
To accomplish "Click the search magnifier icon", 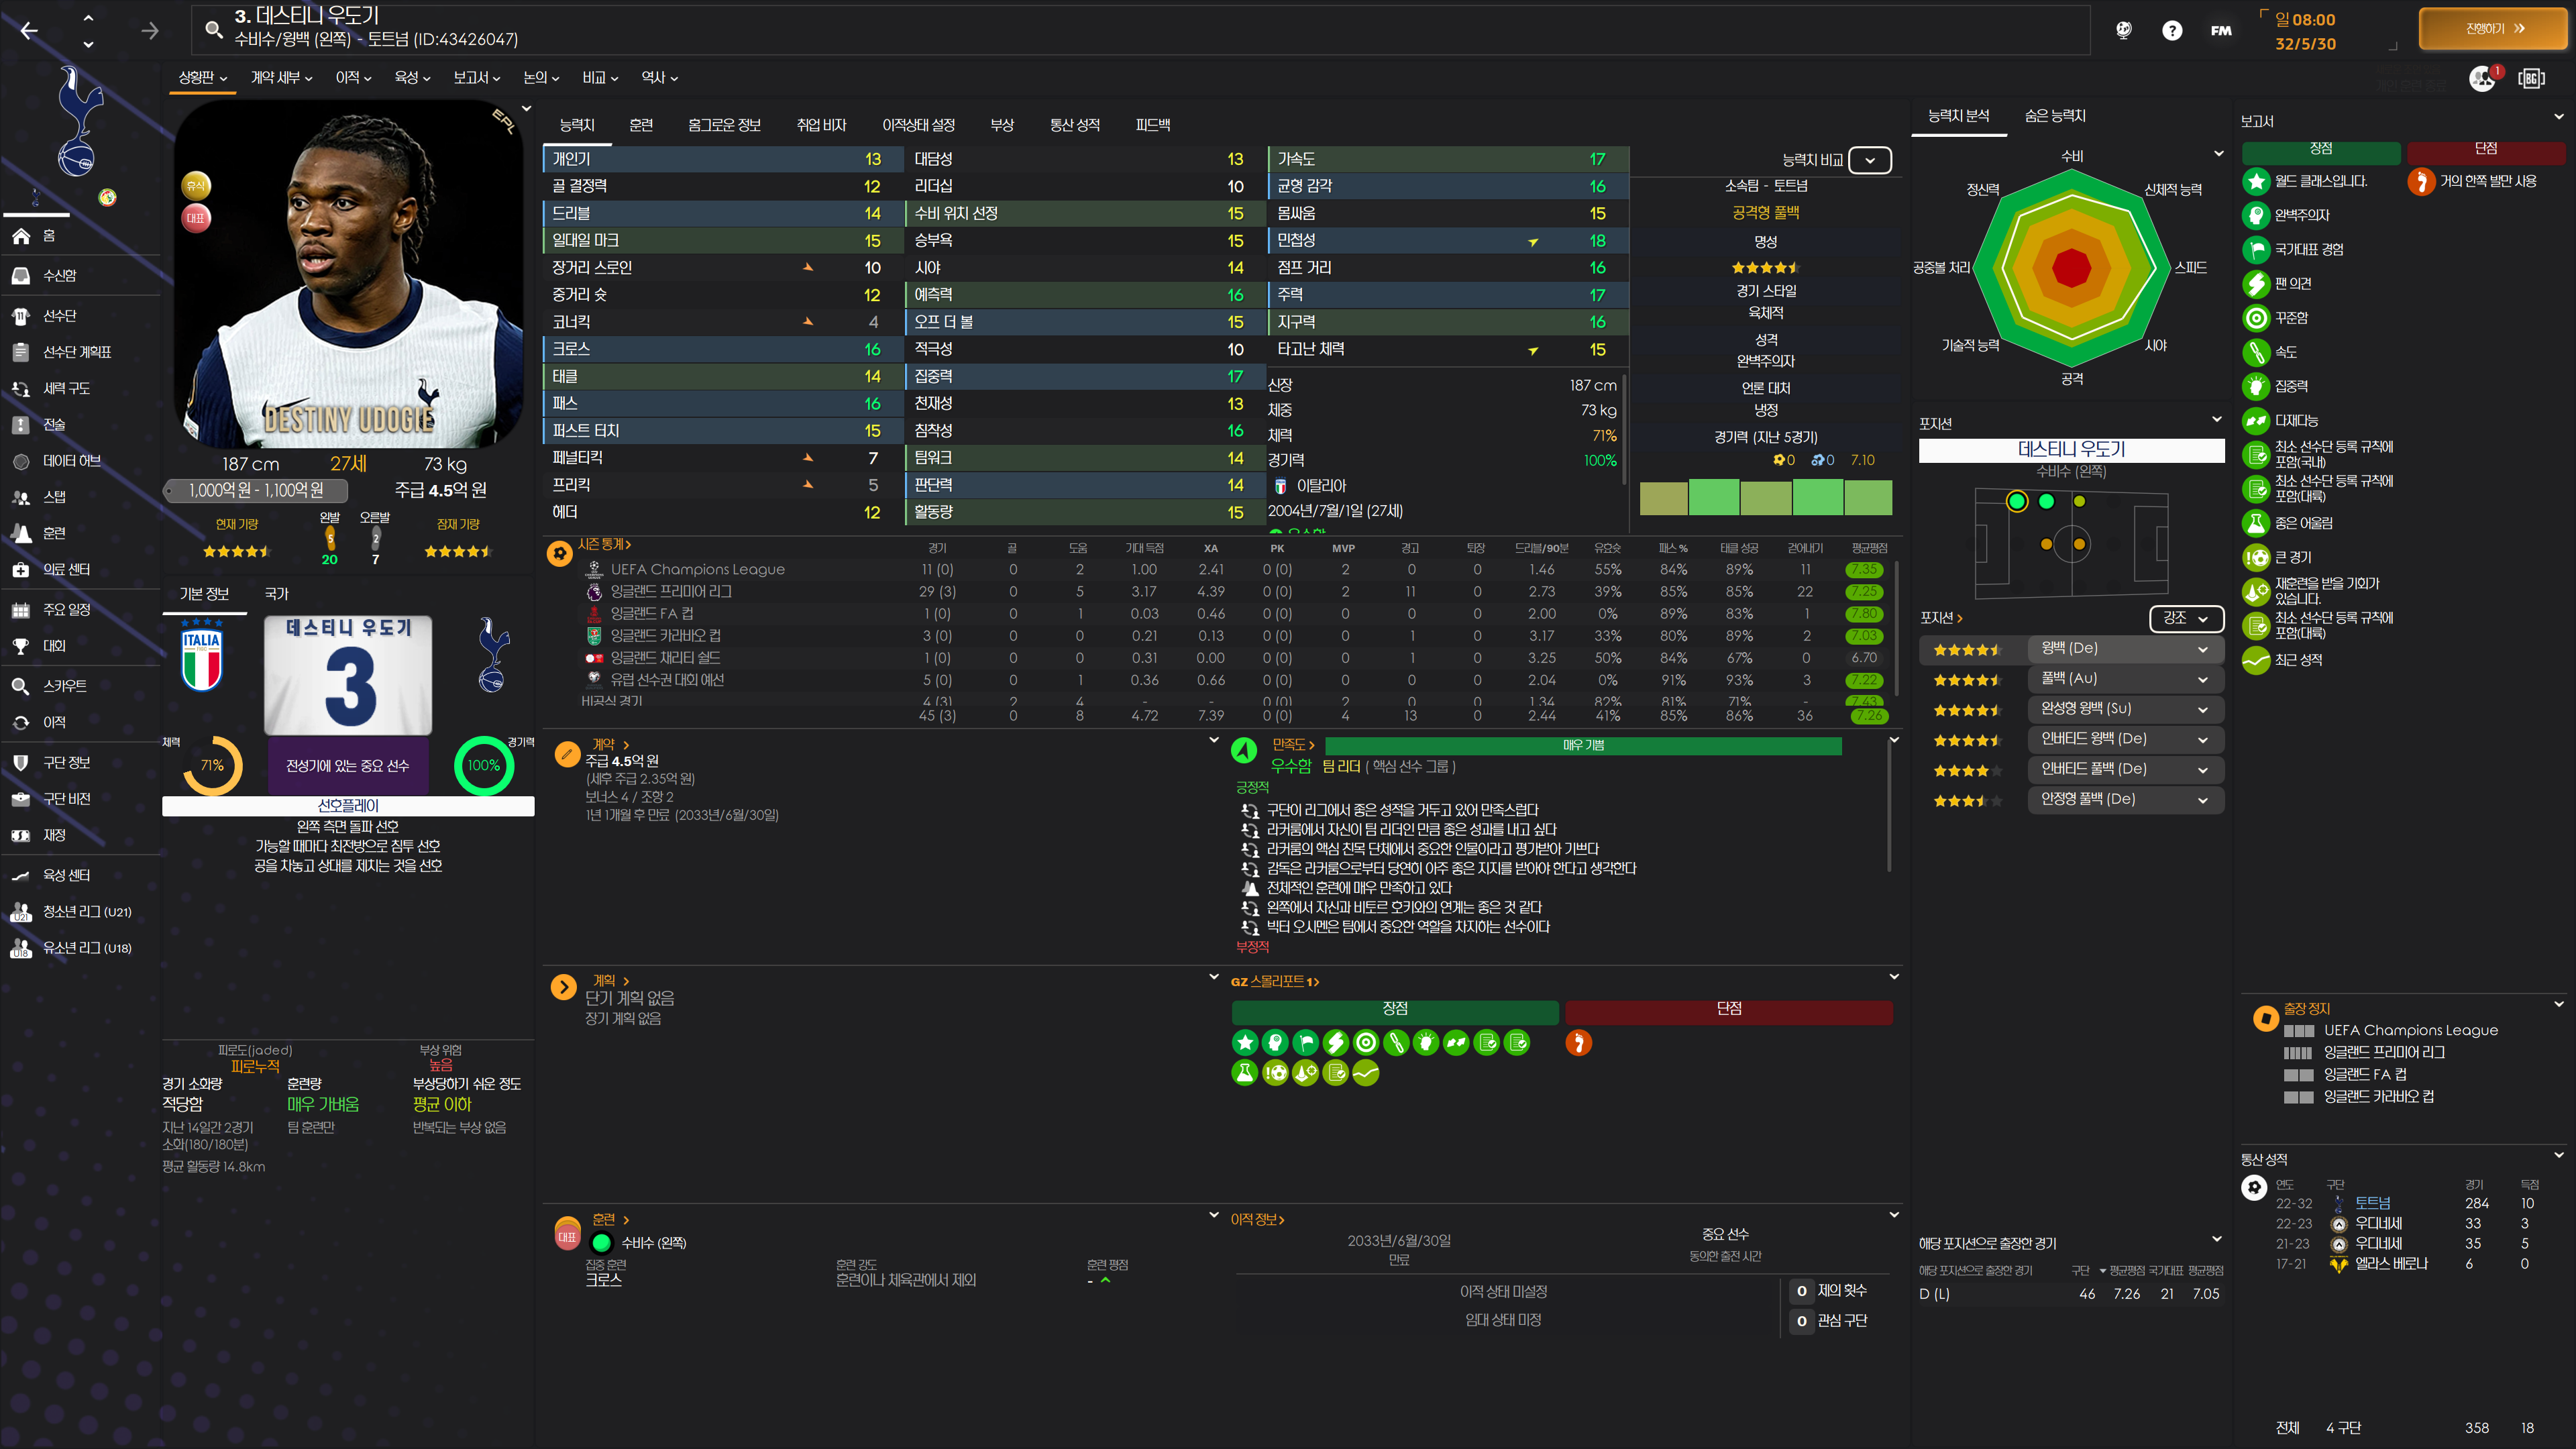I will (213, 29).
